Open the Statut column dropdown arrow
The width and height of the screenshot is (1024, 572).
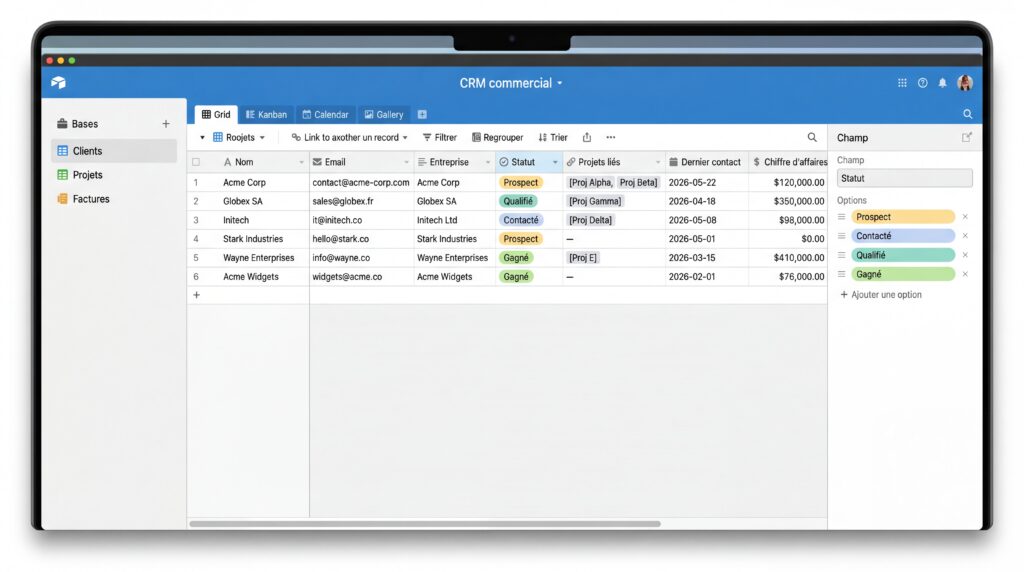click(555, 163)
